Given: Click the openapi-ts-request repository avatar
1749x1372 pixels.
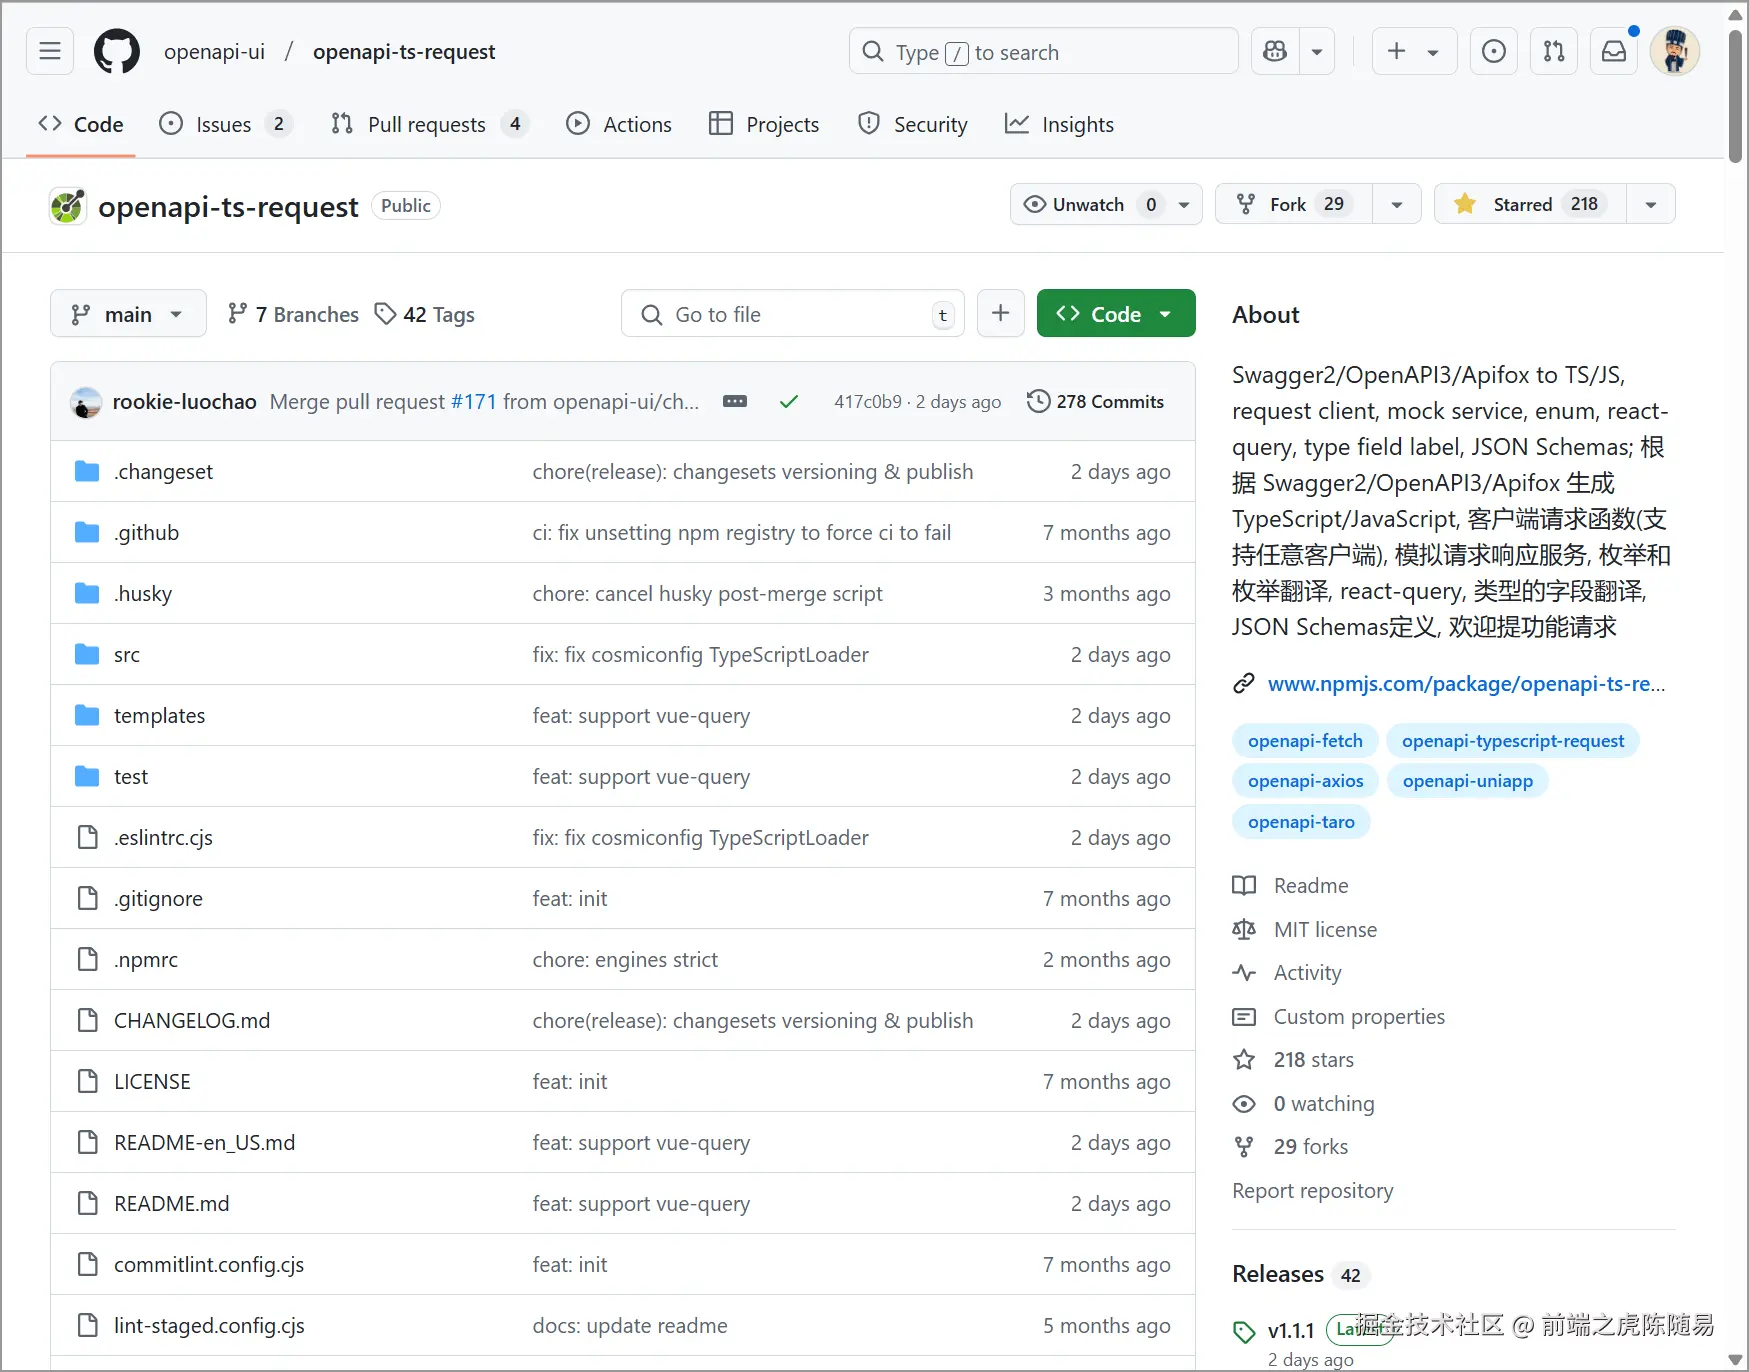Looking at the screenshot, I should (x=68, y=206).
